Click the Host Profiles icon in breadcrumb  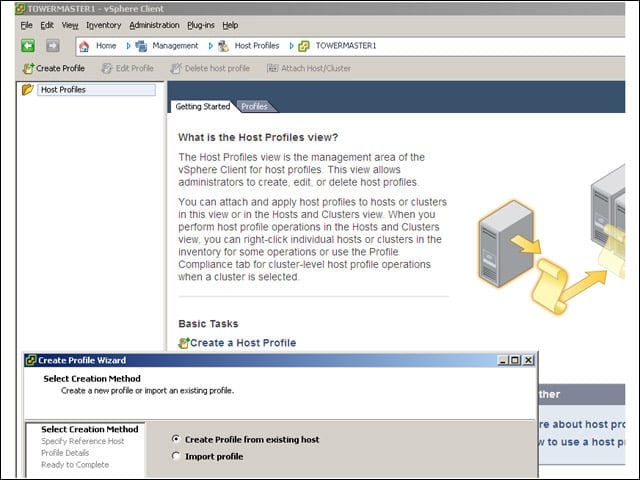pyautogui.click(x=223, y=46)
